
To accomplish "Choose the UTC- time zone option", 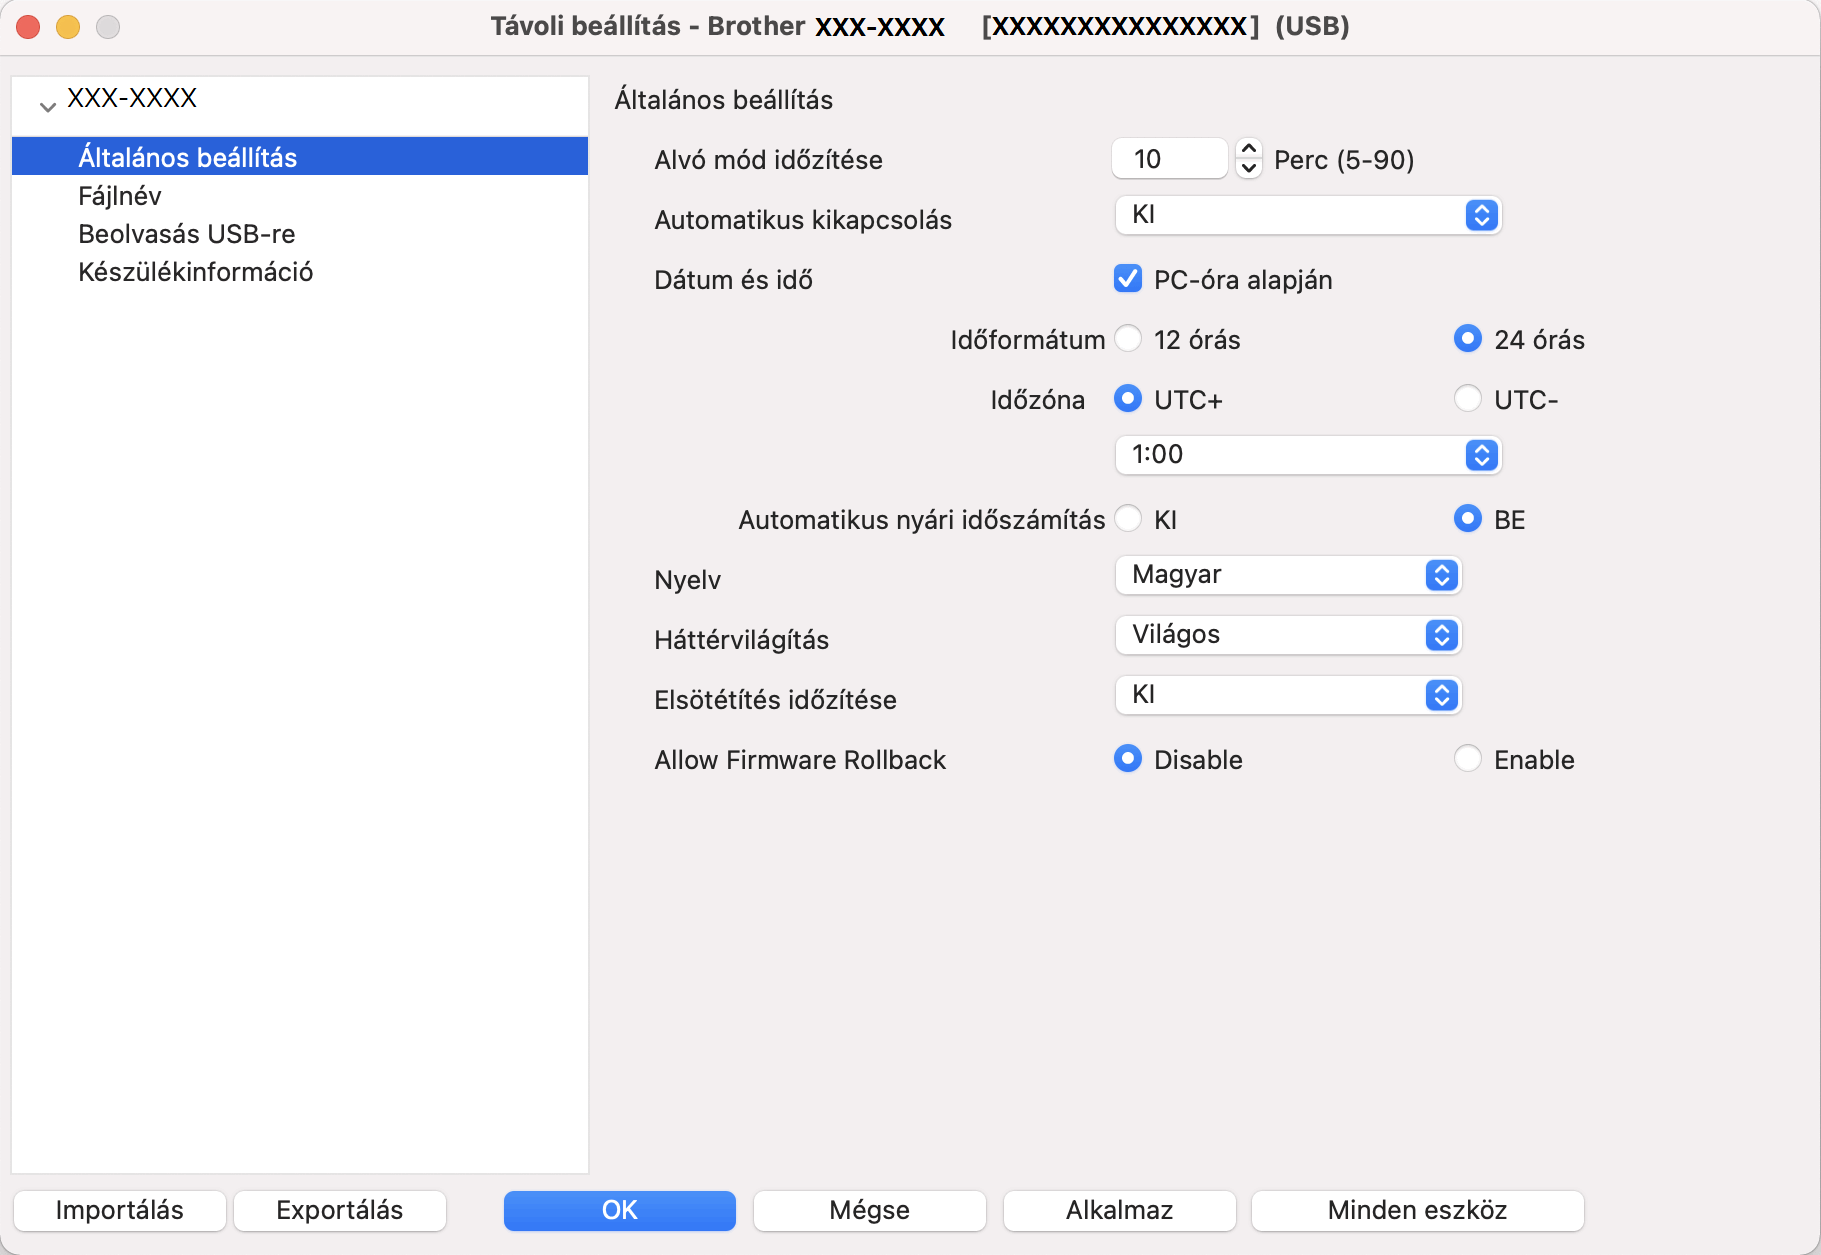I will coord(1467,399).
